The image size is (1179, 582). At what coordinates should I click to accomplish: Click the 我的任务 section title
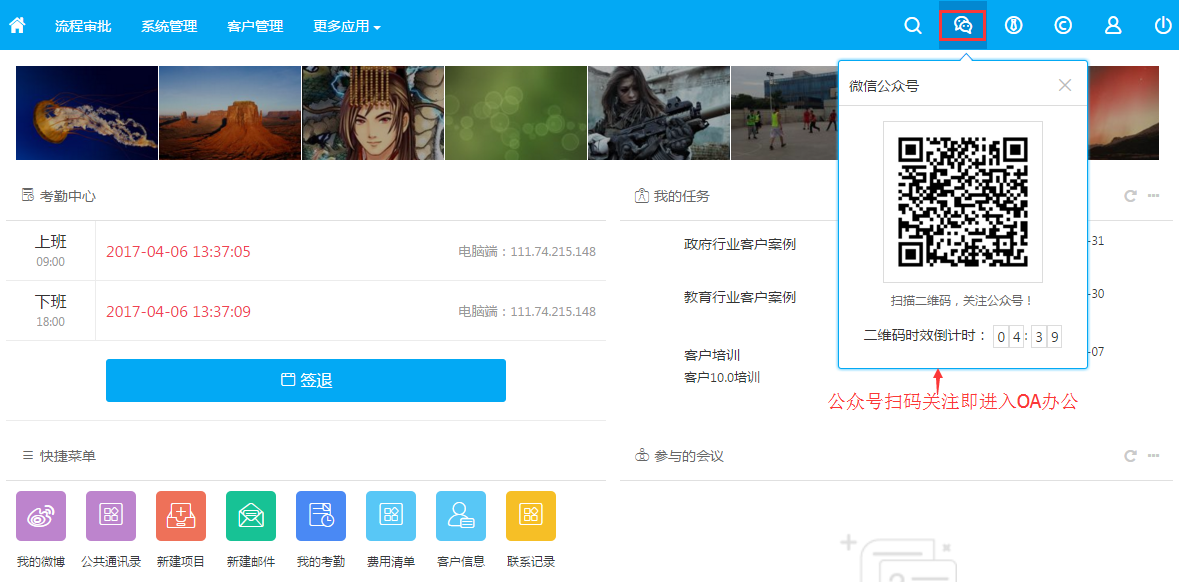coord(682,196)
